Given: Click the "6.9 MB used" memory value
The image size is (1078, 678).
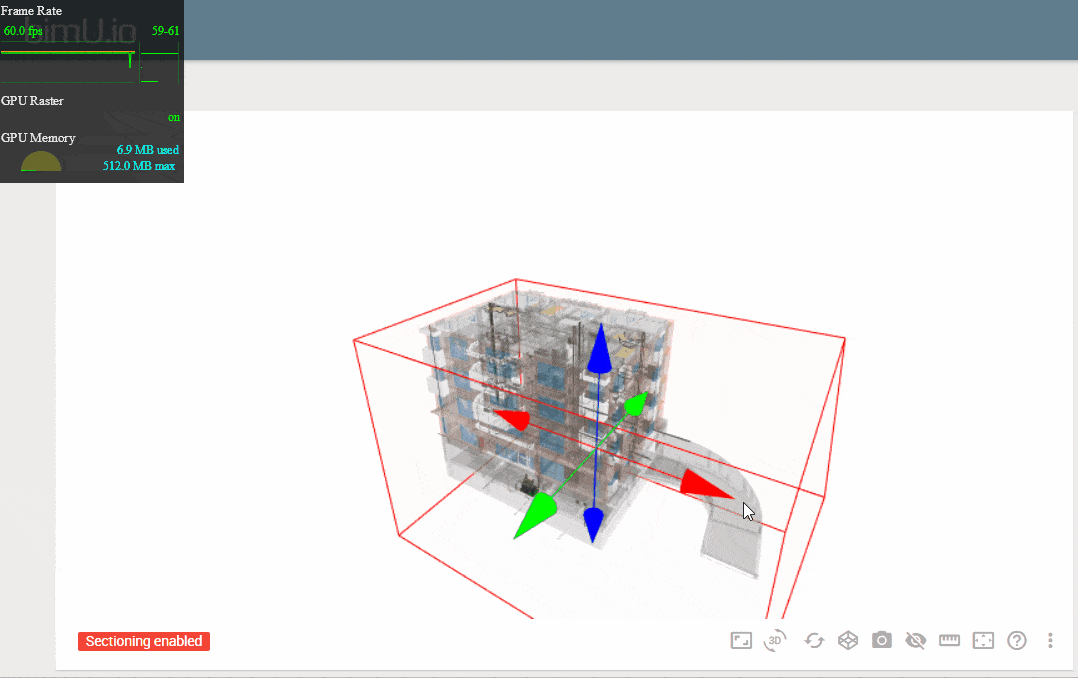Looking at the screenshot, I should [x=148, y=150].
